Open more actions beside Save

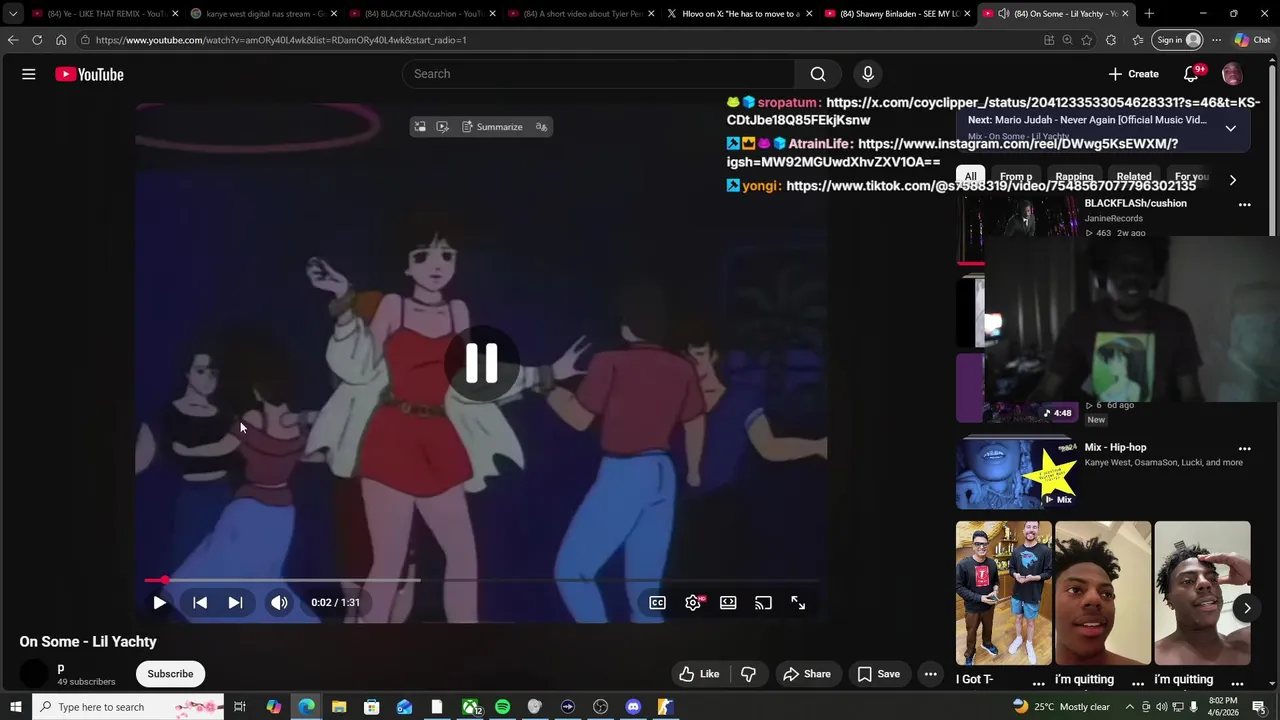pos(930,674)
